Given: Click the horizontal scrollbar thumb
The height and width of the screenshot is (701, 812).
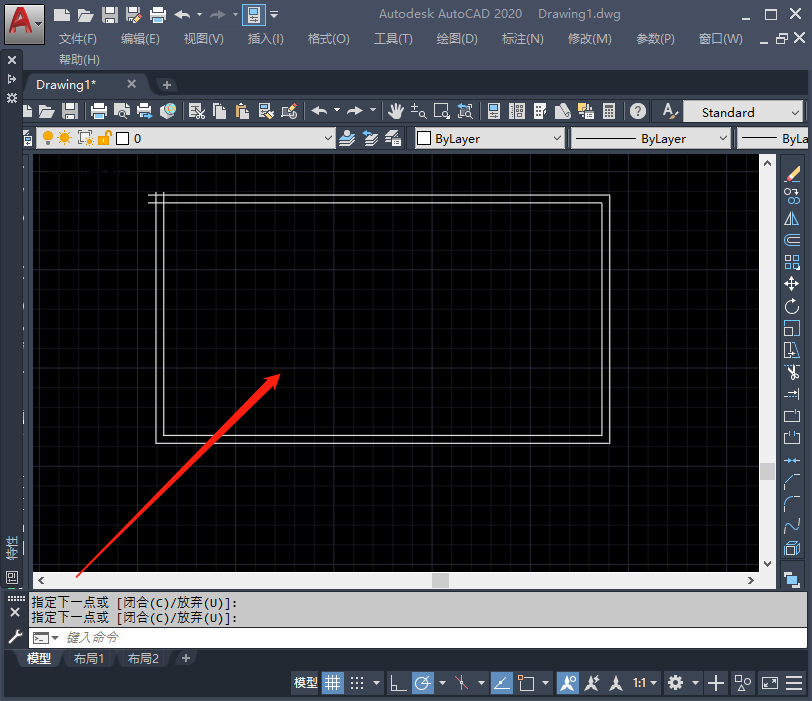Looking at the screenshot, I should click(x=440, y=580).
